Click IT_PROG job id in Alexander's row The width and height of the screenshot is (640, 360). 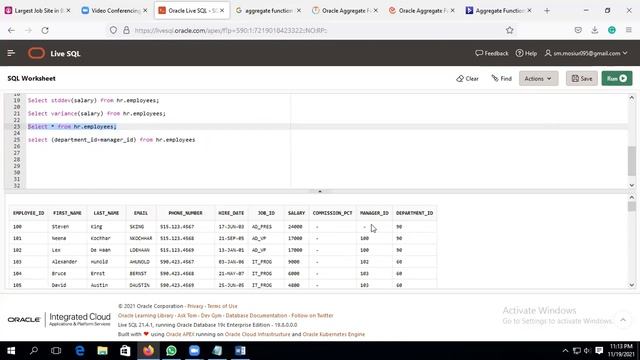tap(262, 262)
